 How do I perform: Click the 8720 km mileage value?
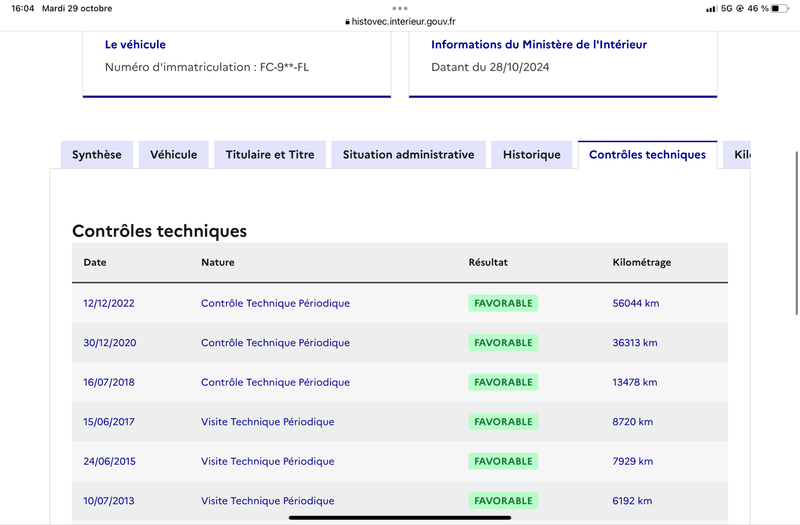pyautogui.click(x=633, y=422)
